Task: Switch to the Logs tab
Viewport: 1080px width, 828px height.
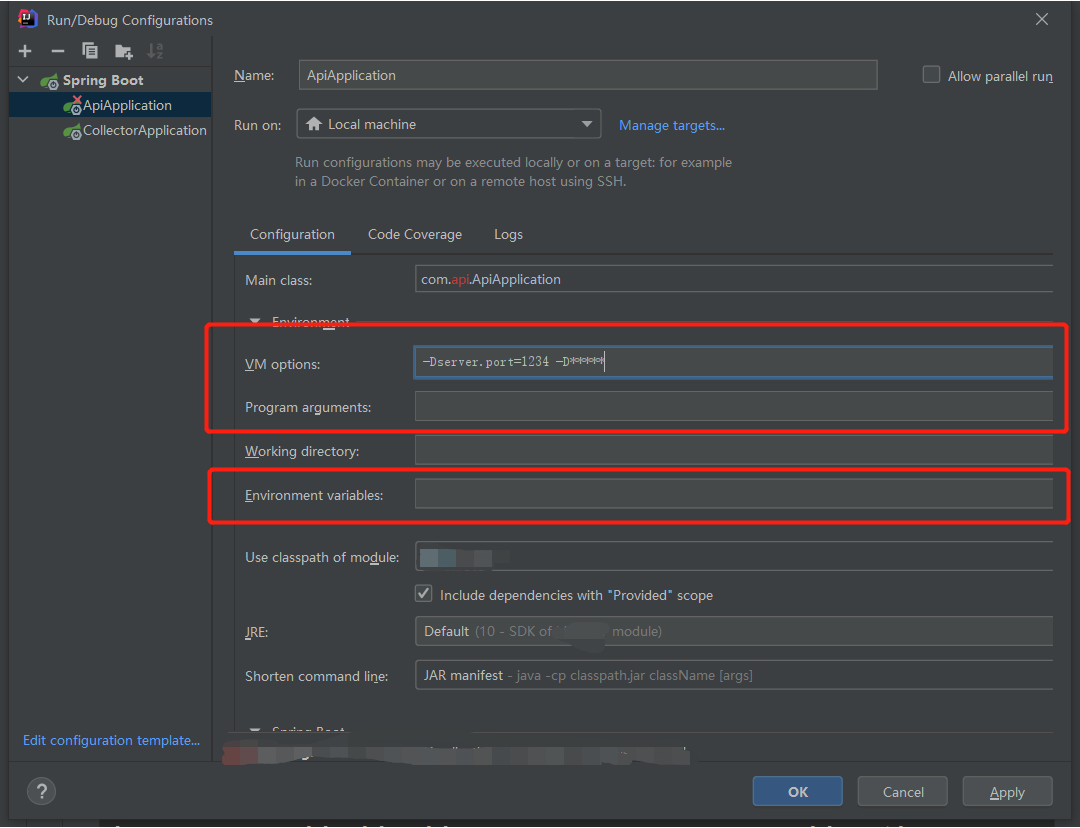Action: [508, 234]
